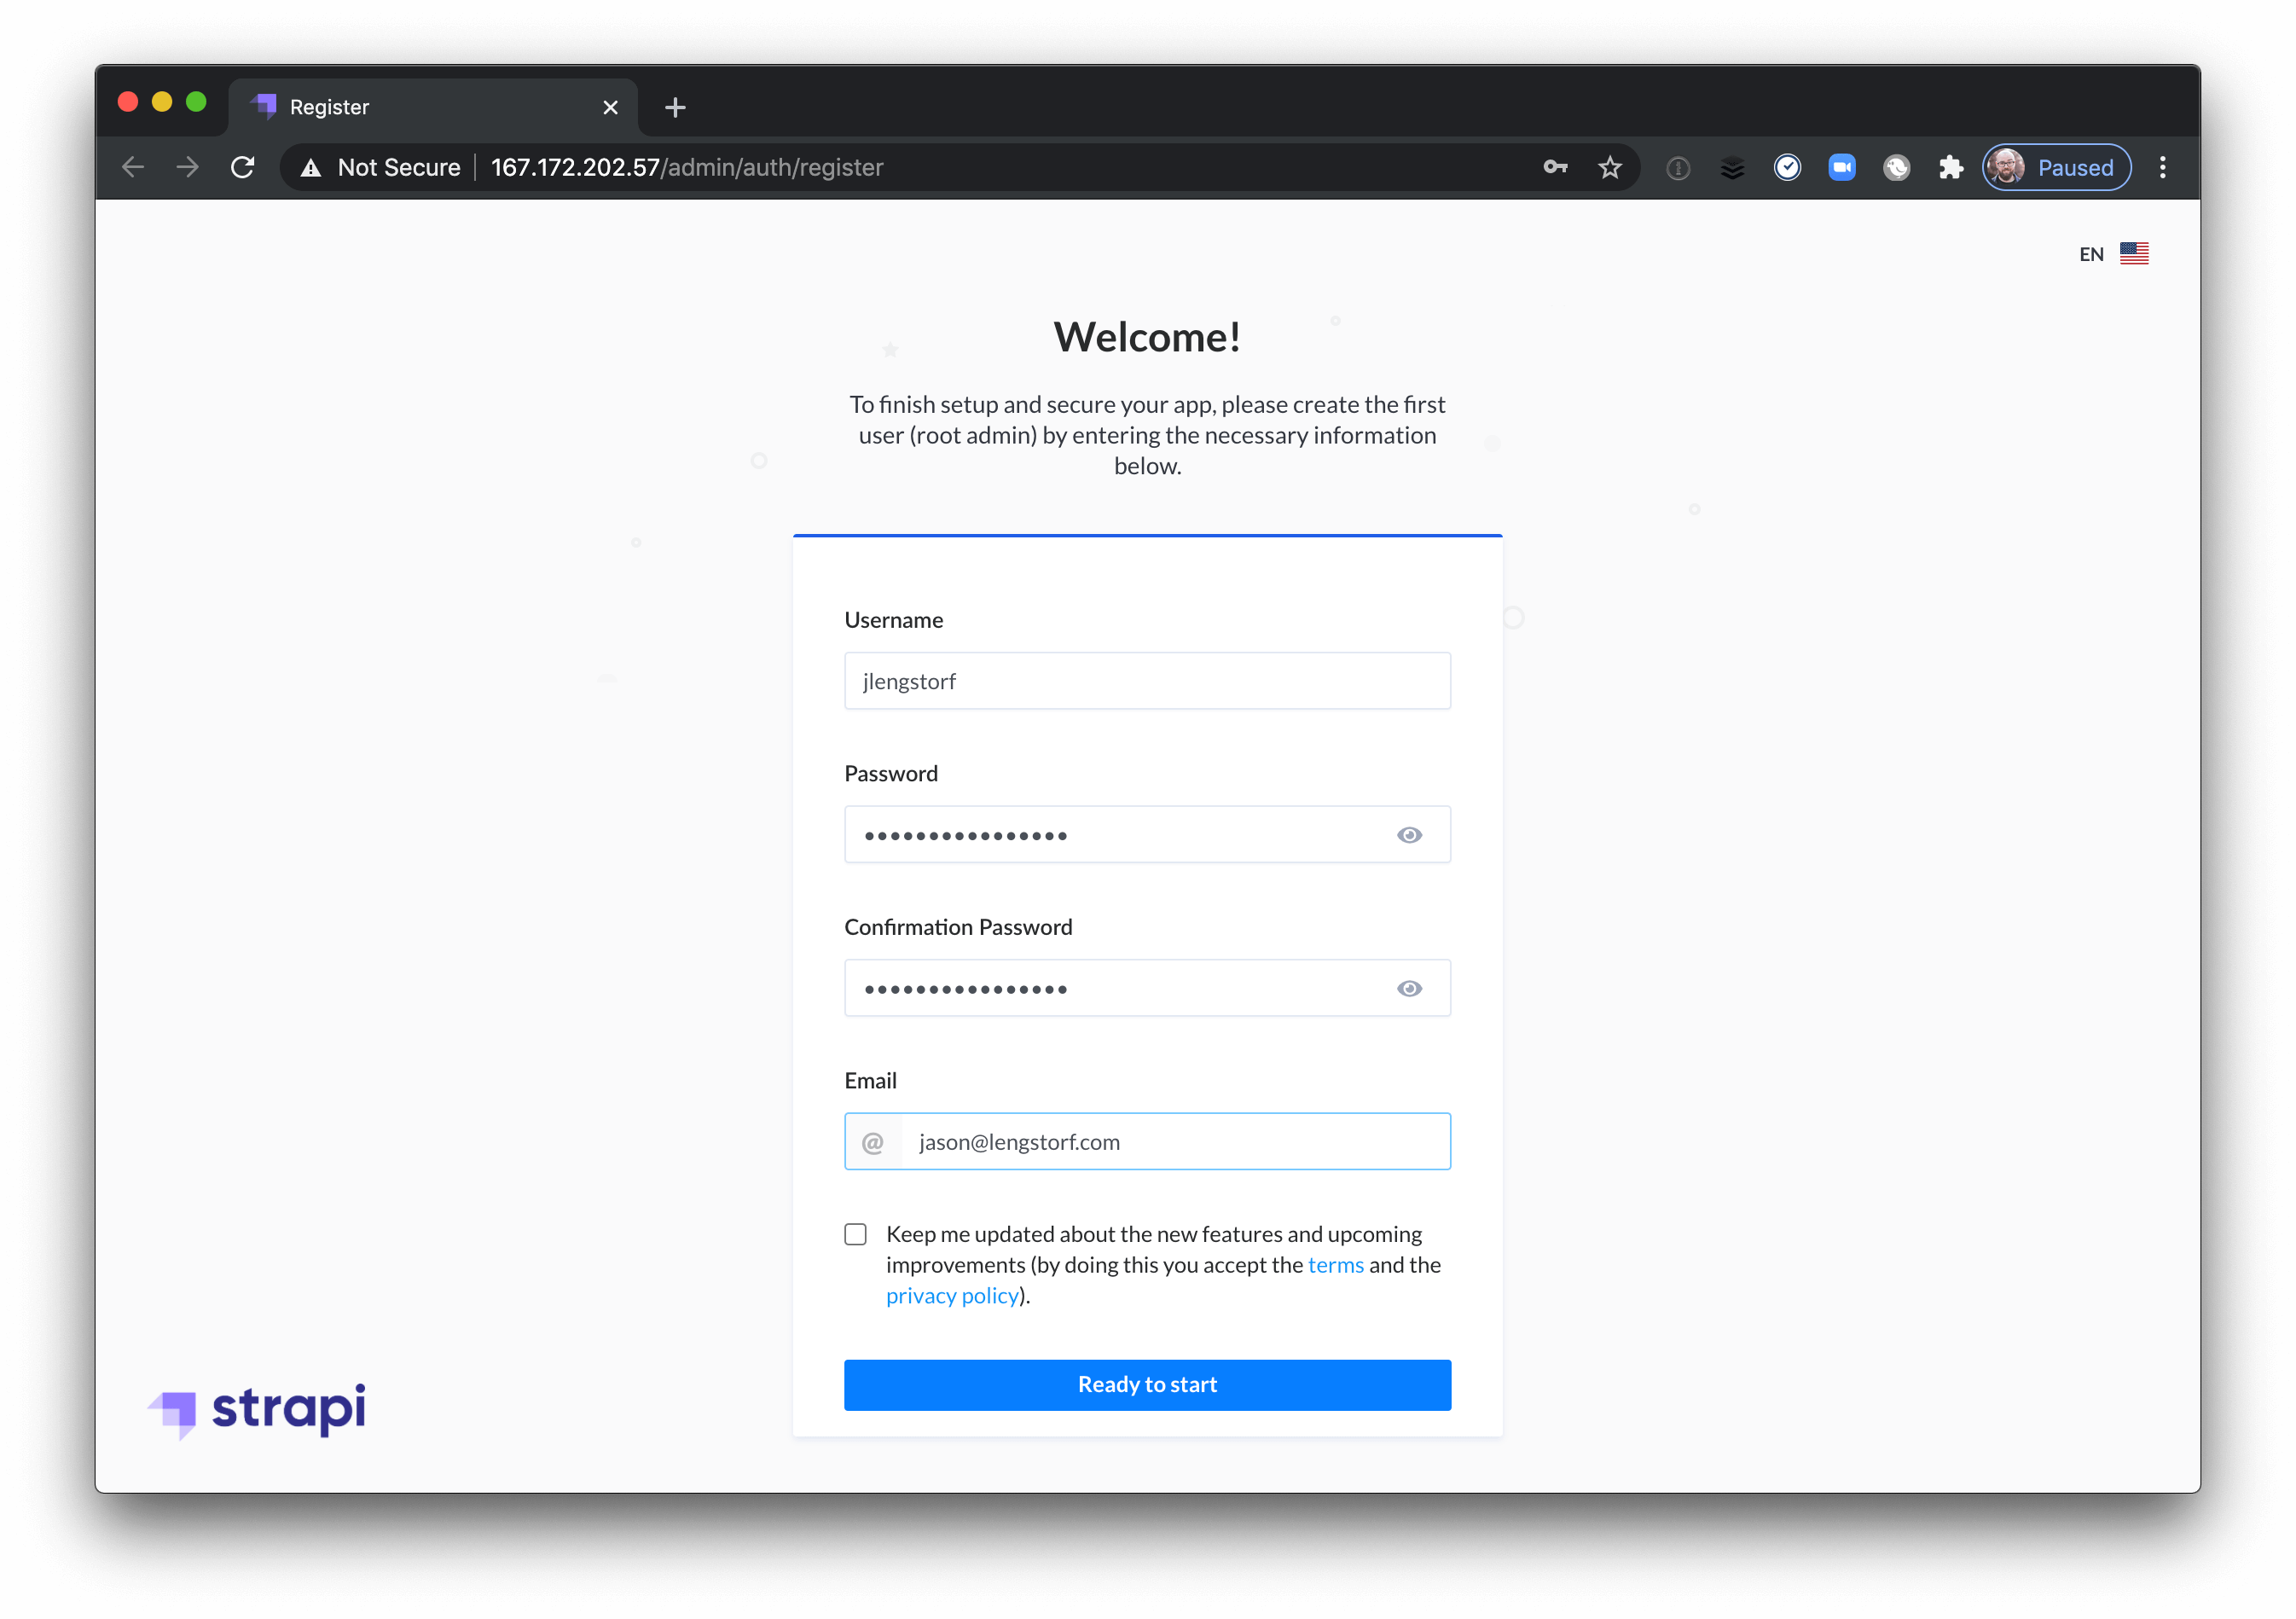Screen dimensions: 2296x1619
Task: Bookmark this page using the star icon
Action: point(1609,167)
